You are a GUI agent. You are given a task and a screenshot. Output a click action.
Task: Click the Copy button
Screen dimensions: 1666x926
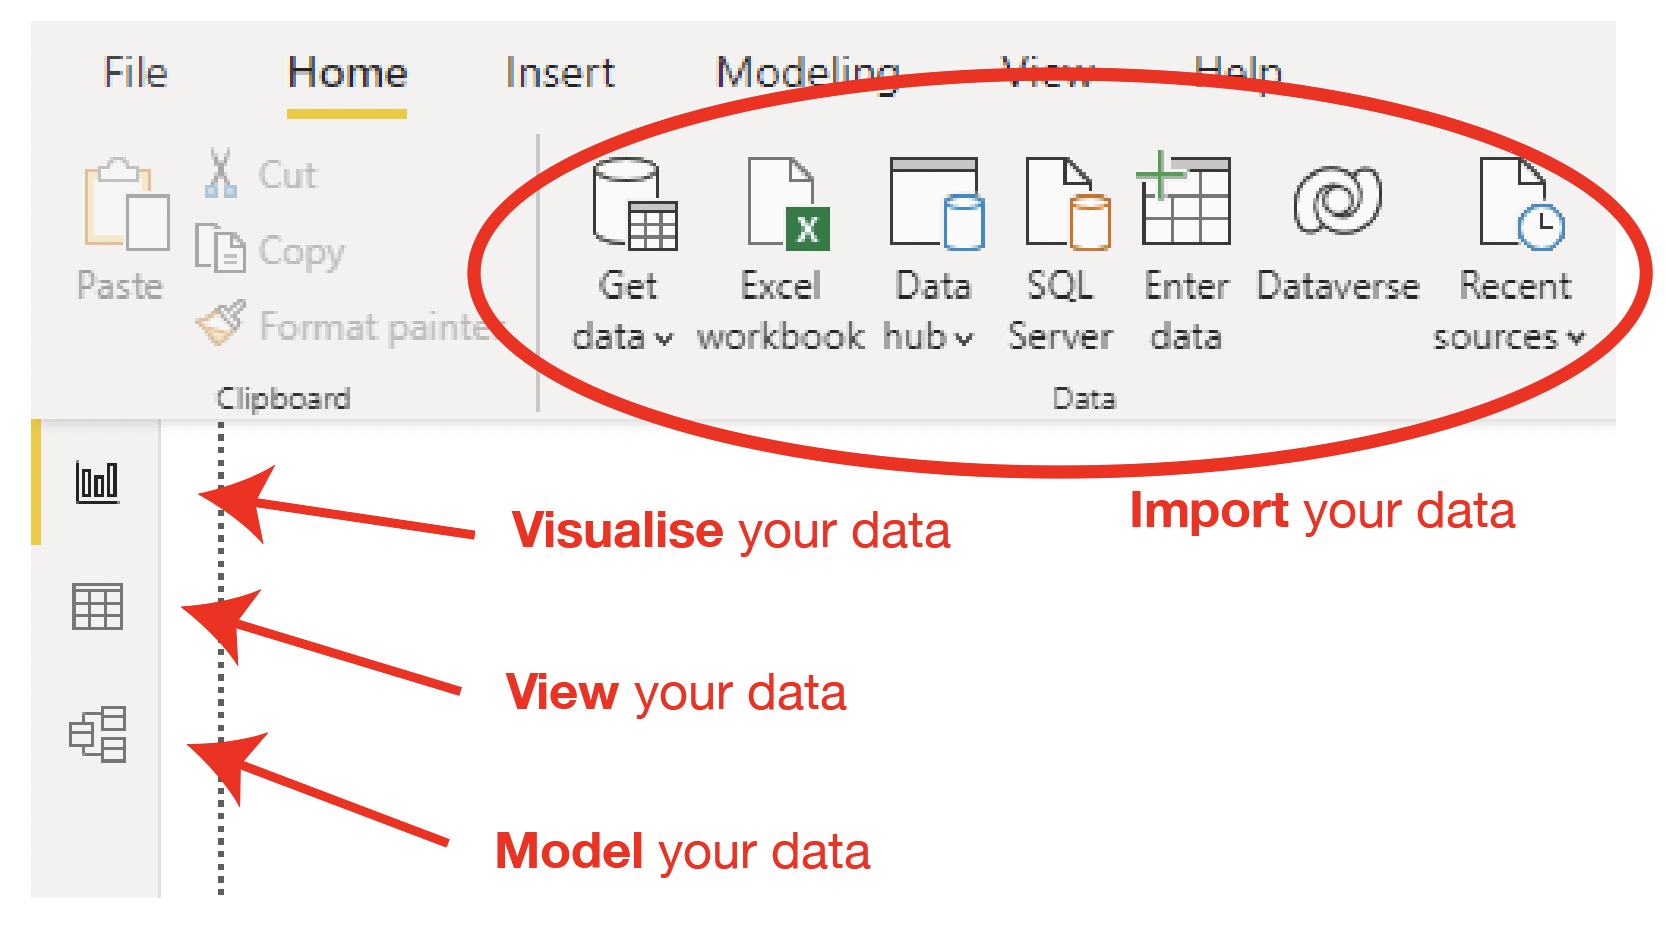pos(272,250)
